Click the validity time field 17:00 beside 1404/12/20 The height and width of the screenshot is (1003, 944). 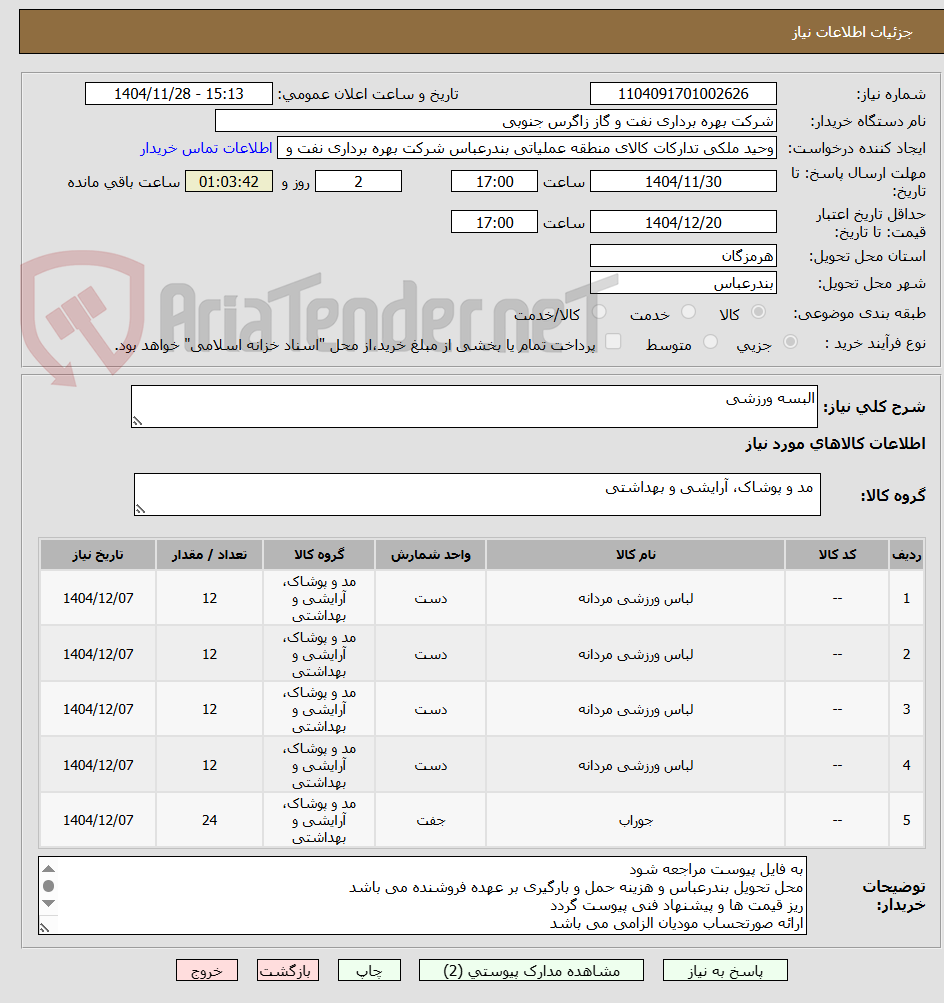click(x=494, y=222)
